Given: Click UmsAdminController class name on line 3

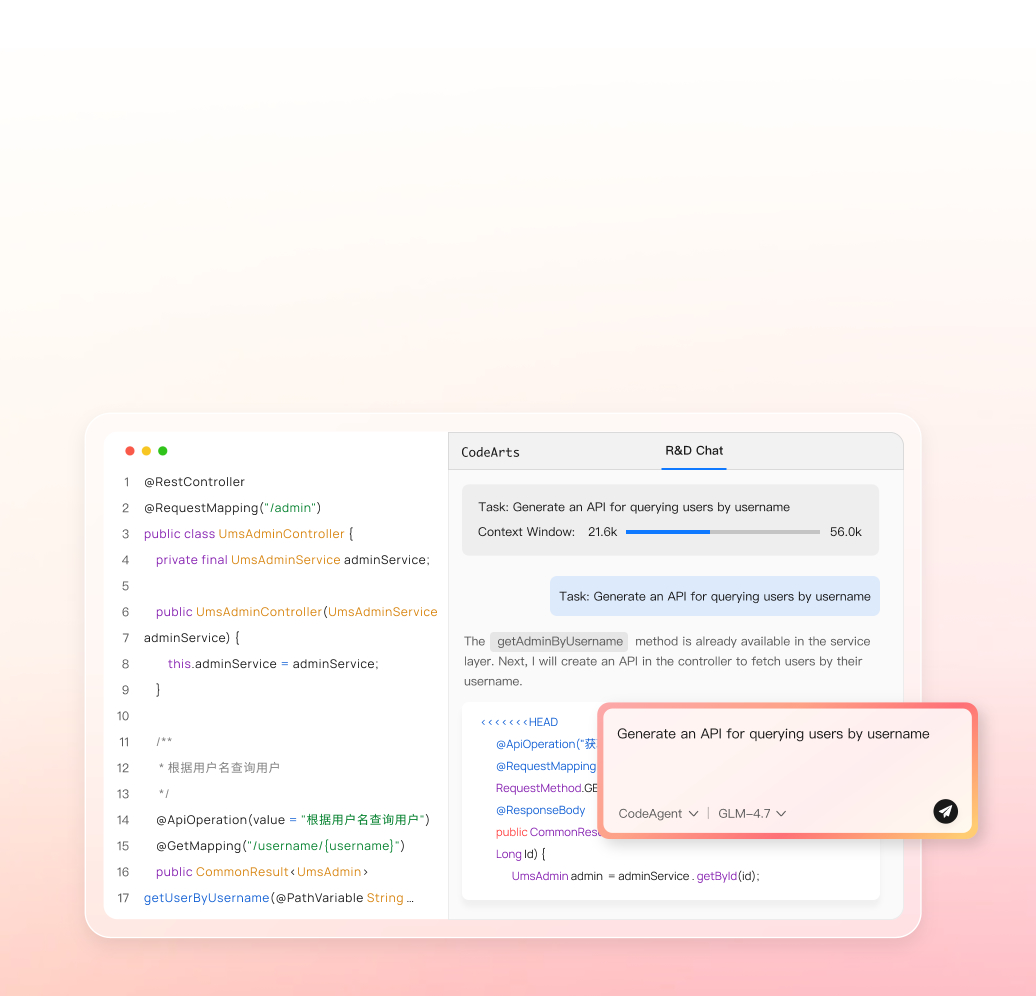Looking at the screenshot, I should tap(281, 534).
